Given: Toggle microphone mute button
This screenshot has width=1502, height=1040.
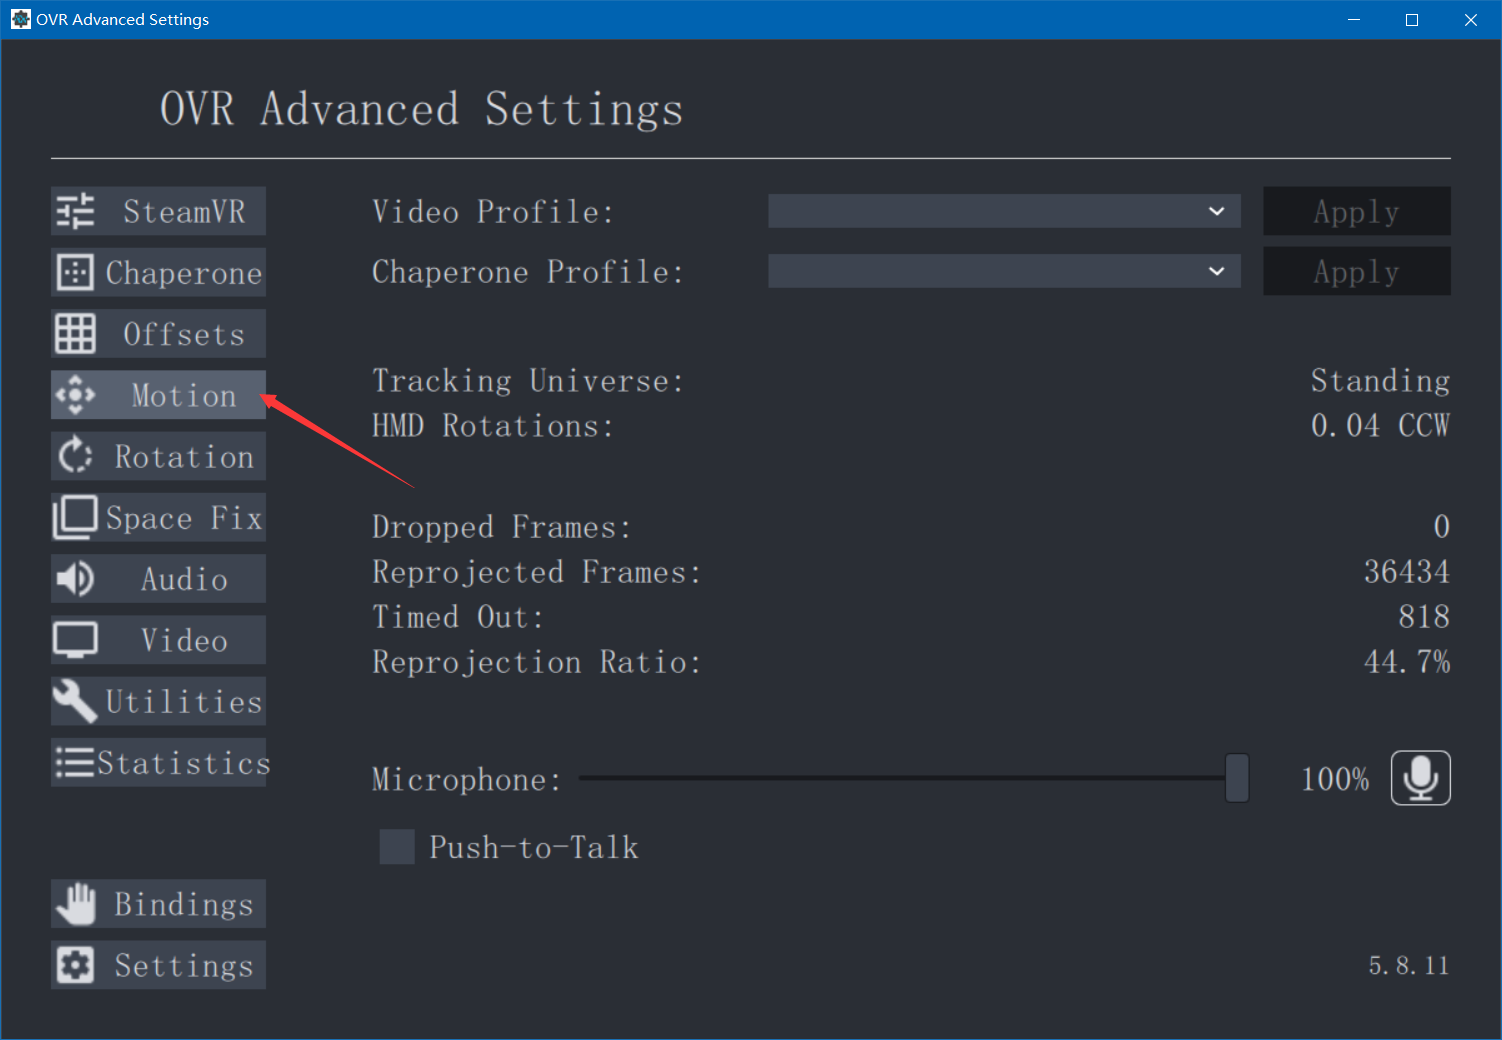Looking at the screenshot, I should pos(1421,778).
